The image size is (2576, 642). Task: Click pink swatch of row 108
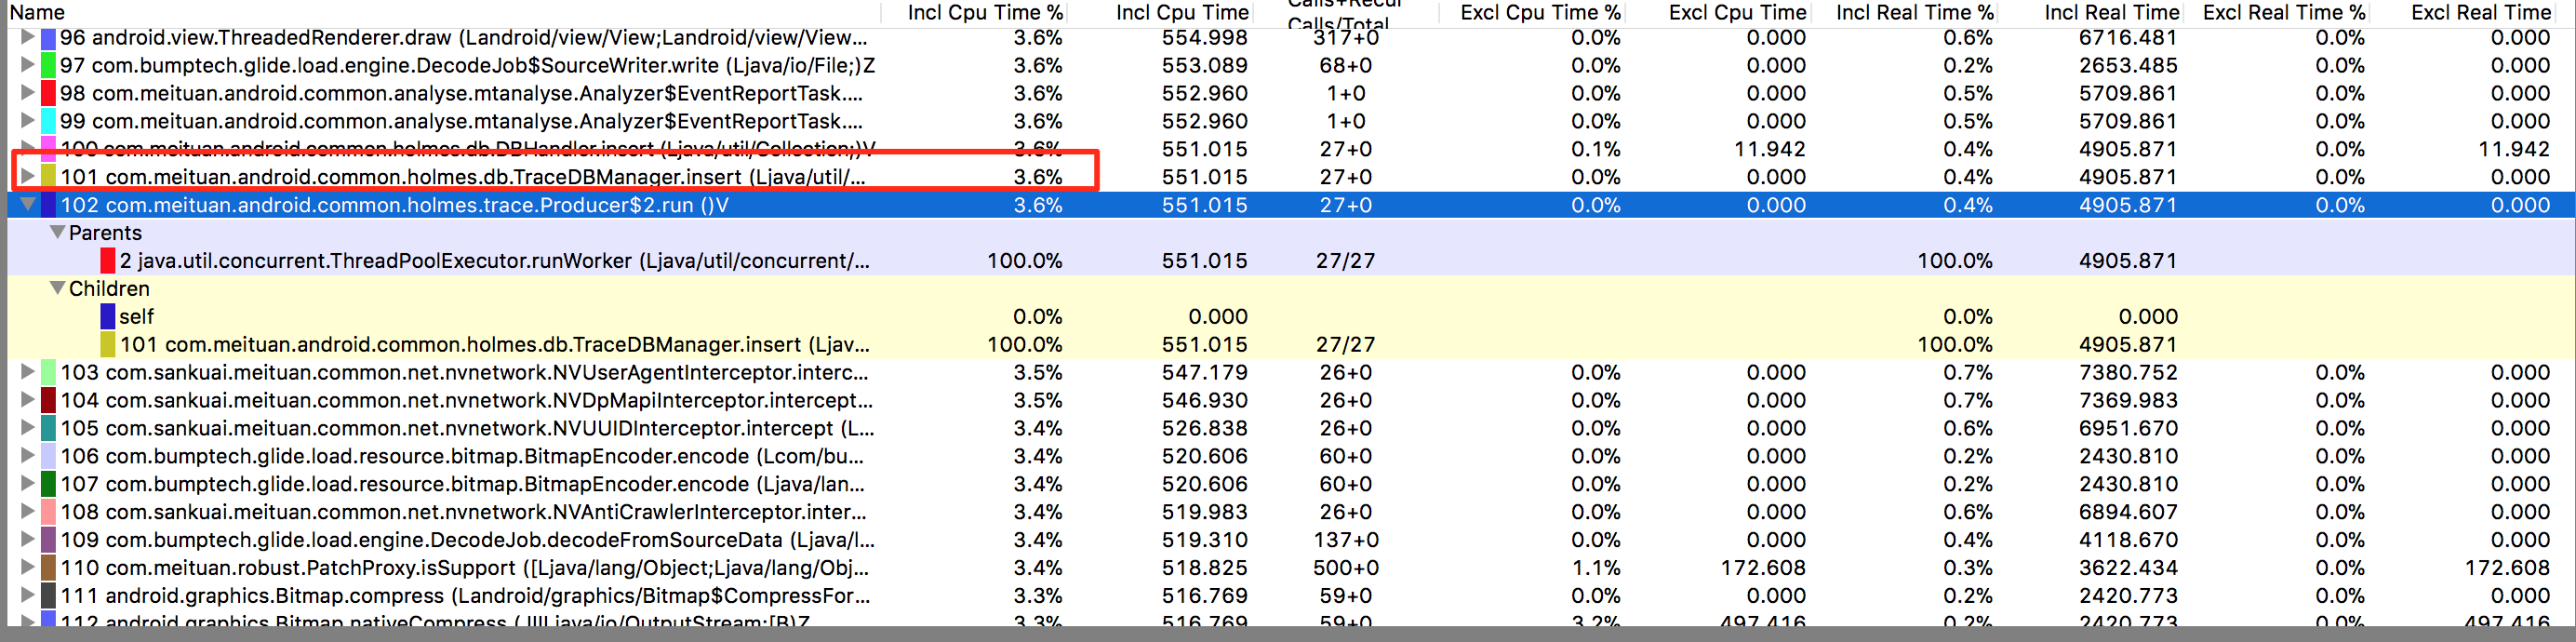48,513
